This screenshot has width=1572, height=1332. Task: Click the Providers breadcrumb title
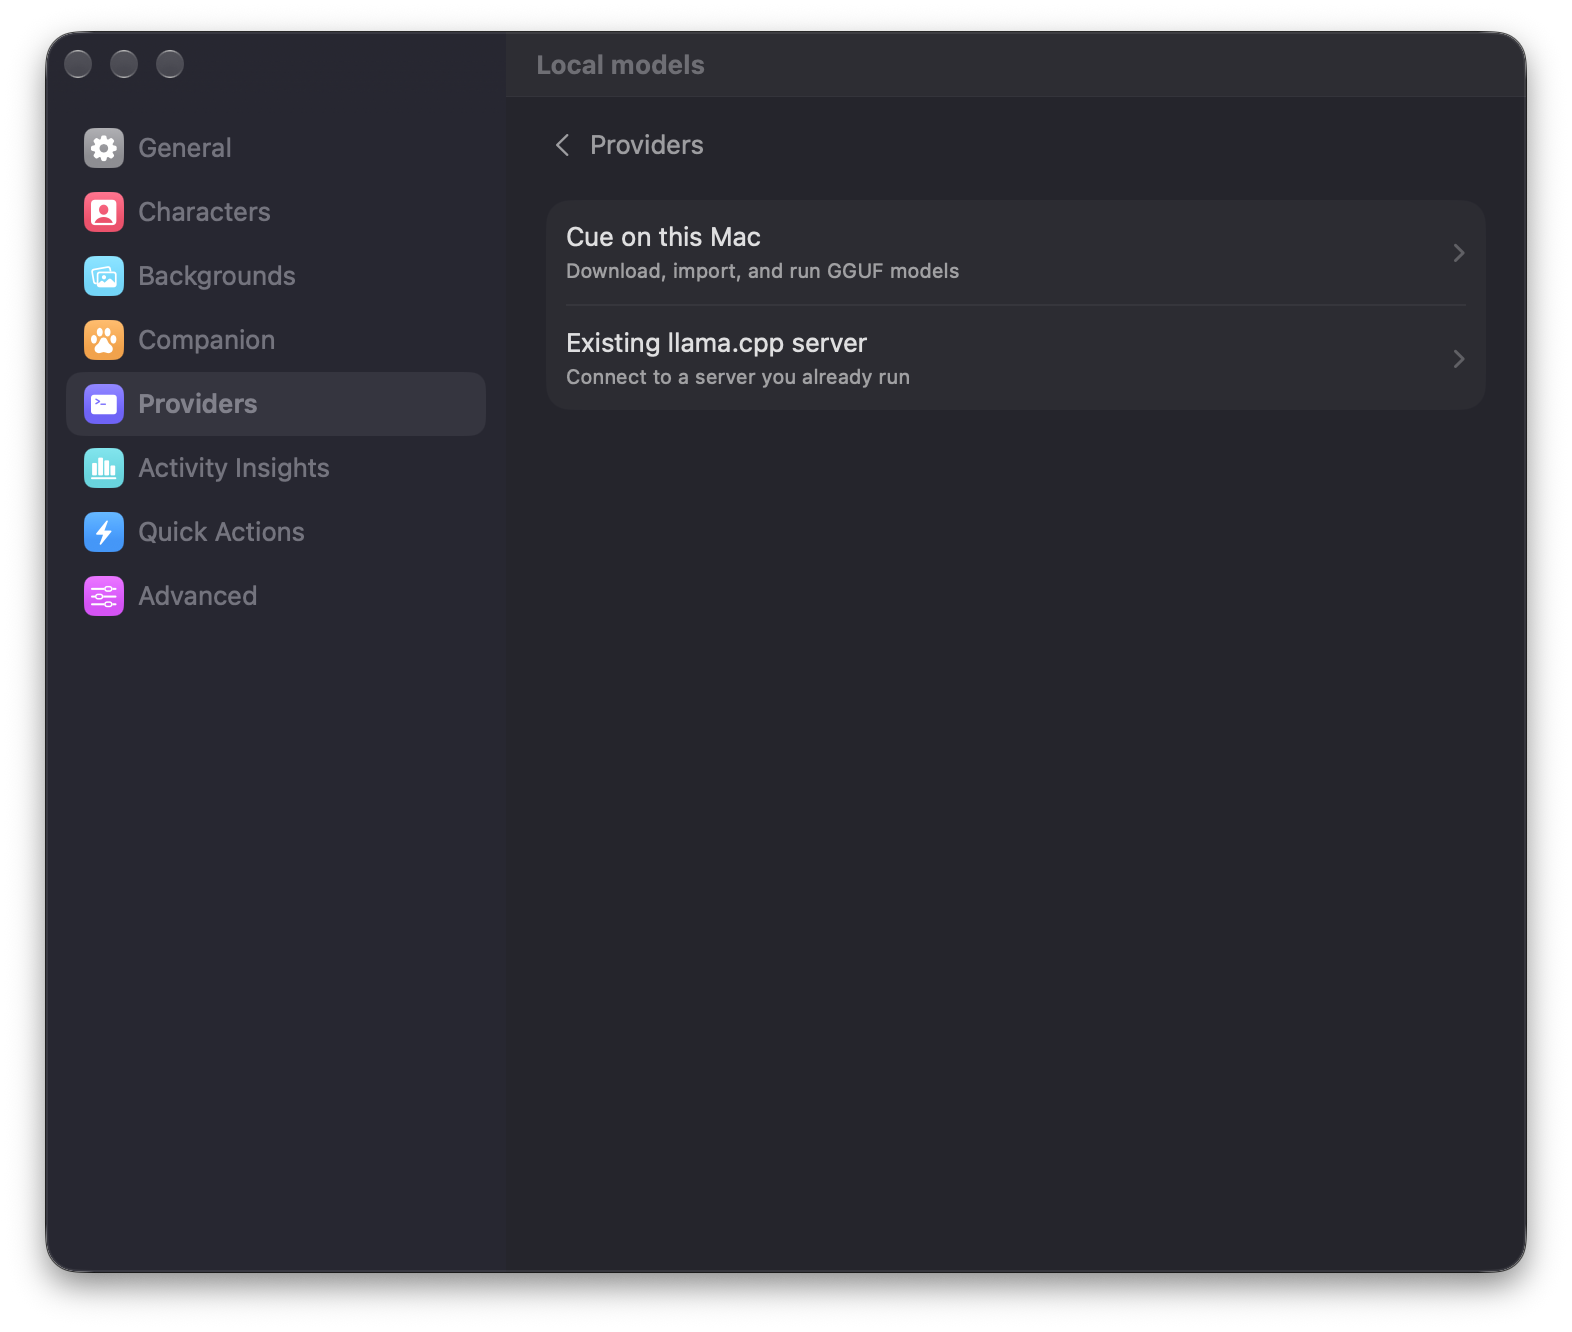647,145
